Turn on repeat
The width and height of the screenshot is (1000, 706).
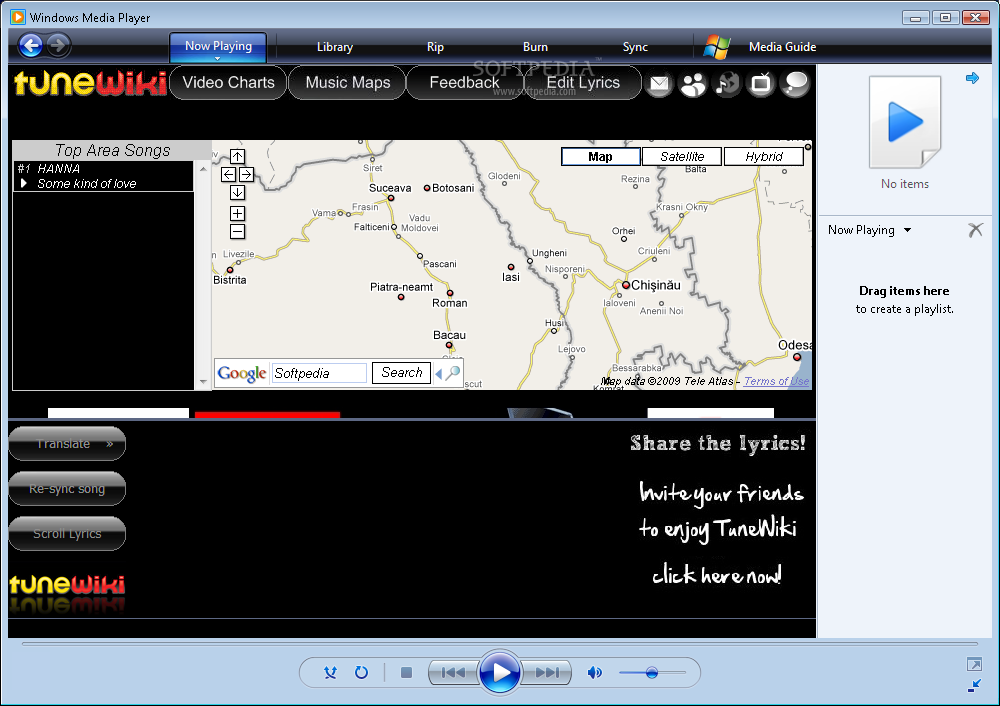pos(361,672)
